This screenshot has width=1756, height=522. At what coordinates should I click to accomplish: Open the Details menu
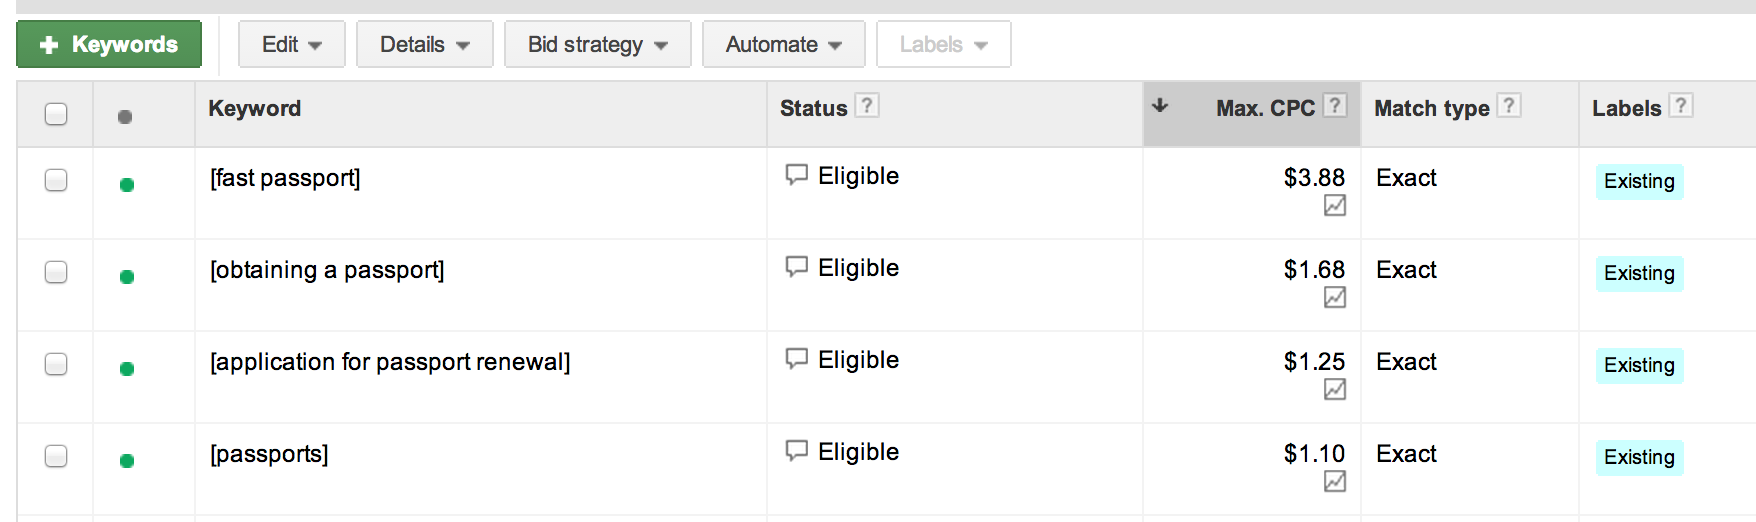[x=425, y=44]
